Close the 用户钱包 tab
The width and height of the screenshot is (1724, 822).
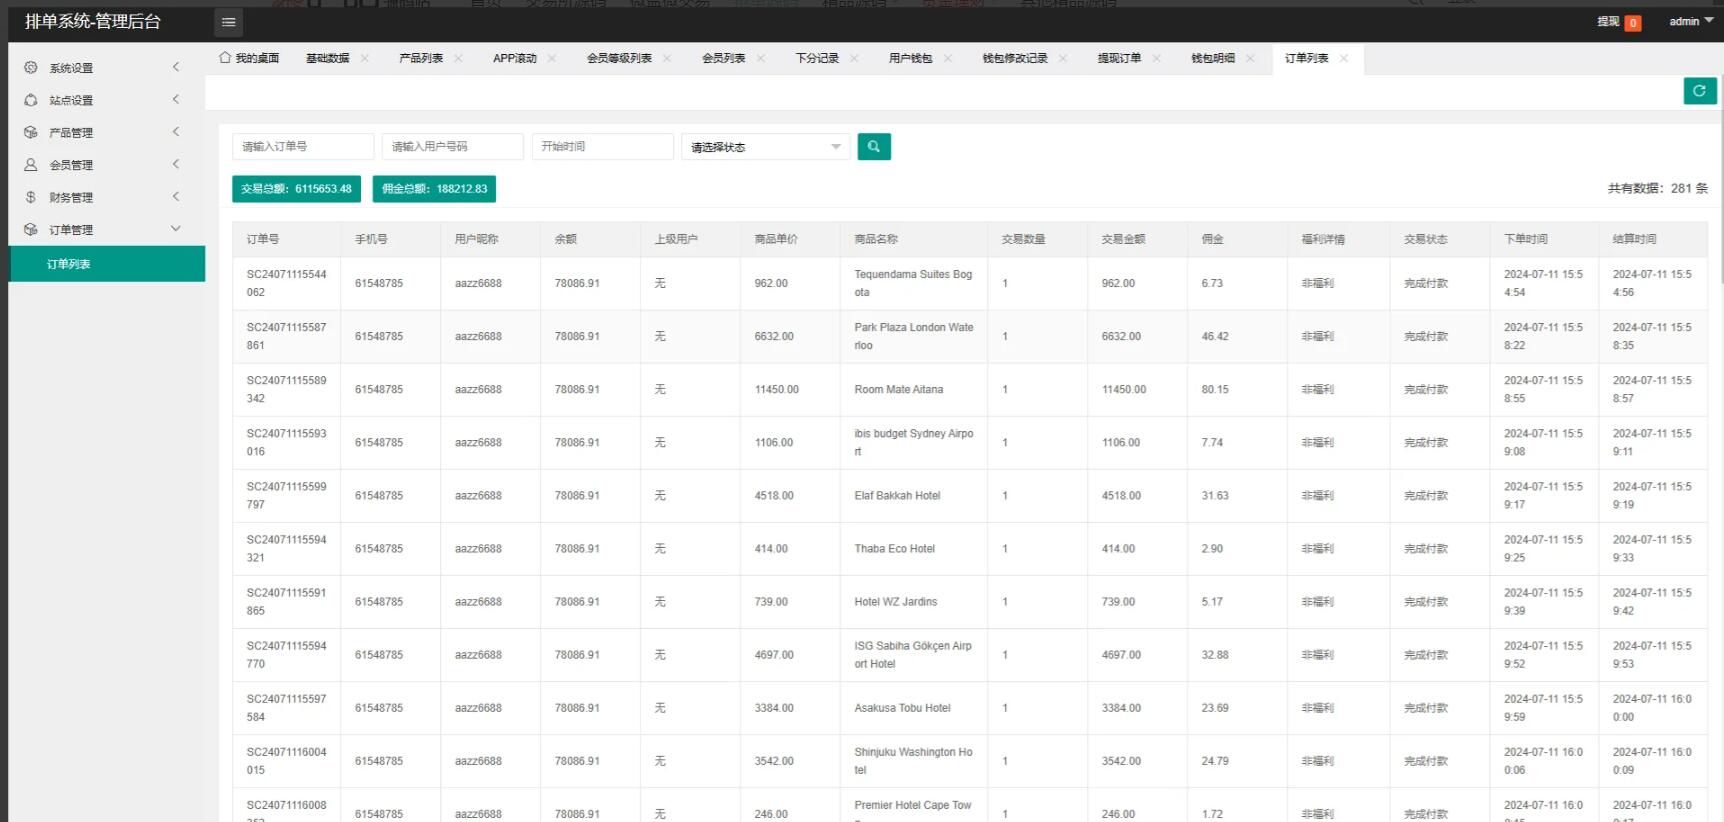948,58
